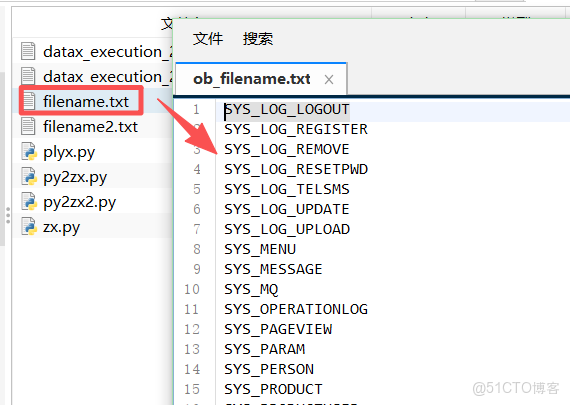Place cursor on line SYS_LOG_TELSMS
Viewport: 570px width, 405px height.
point(287,189)
